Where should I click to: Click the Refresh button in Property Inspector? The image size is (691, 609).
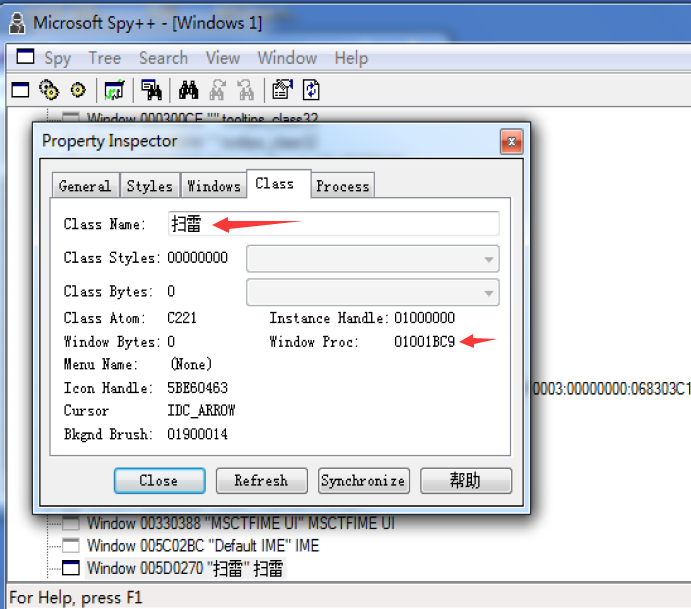coord(262,480)
